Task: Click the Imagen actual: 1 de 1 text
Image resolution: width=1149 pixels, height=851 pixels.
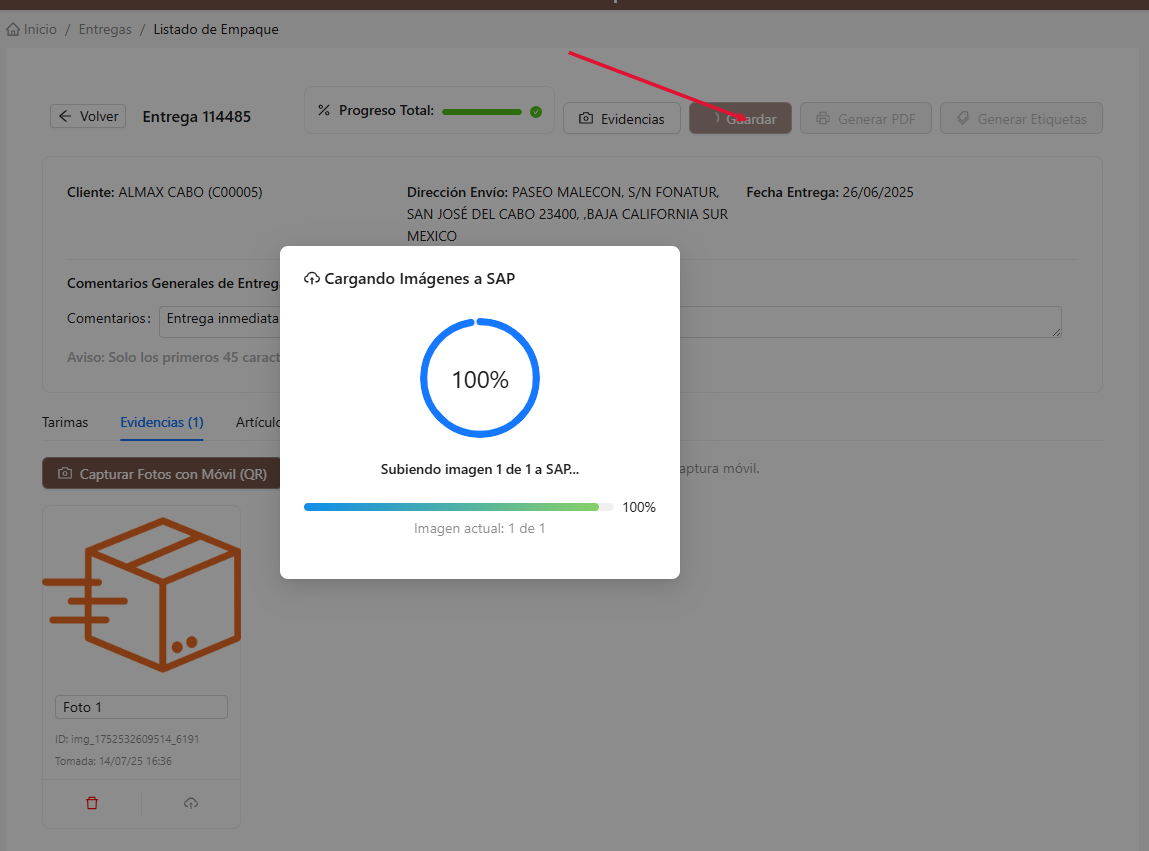Action: (479, 528)
